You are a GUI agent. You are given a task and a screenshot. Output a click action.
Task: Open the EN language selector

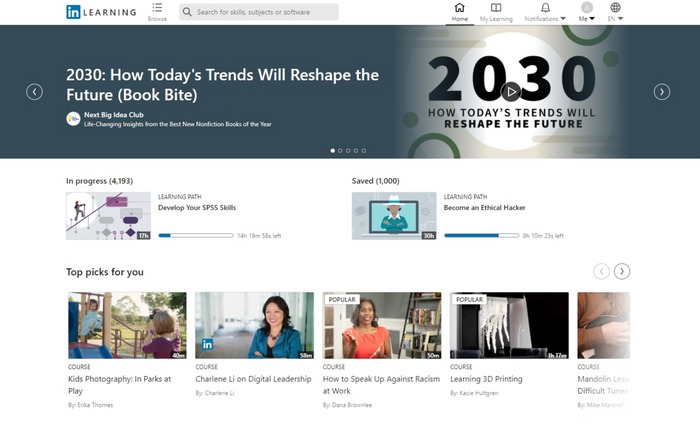click(x=615, y=12)
